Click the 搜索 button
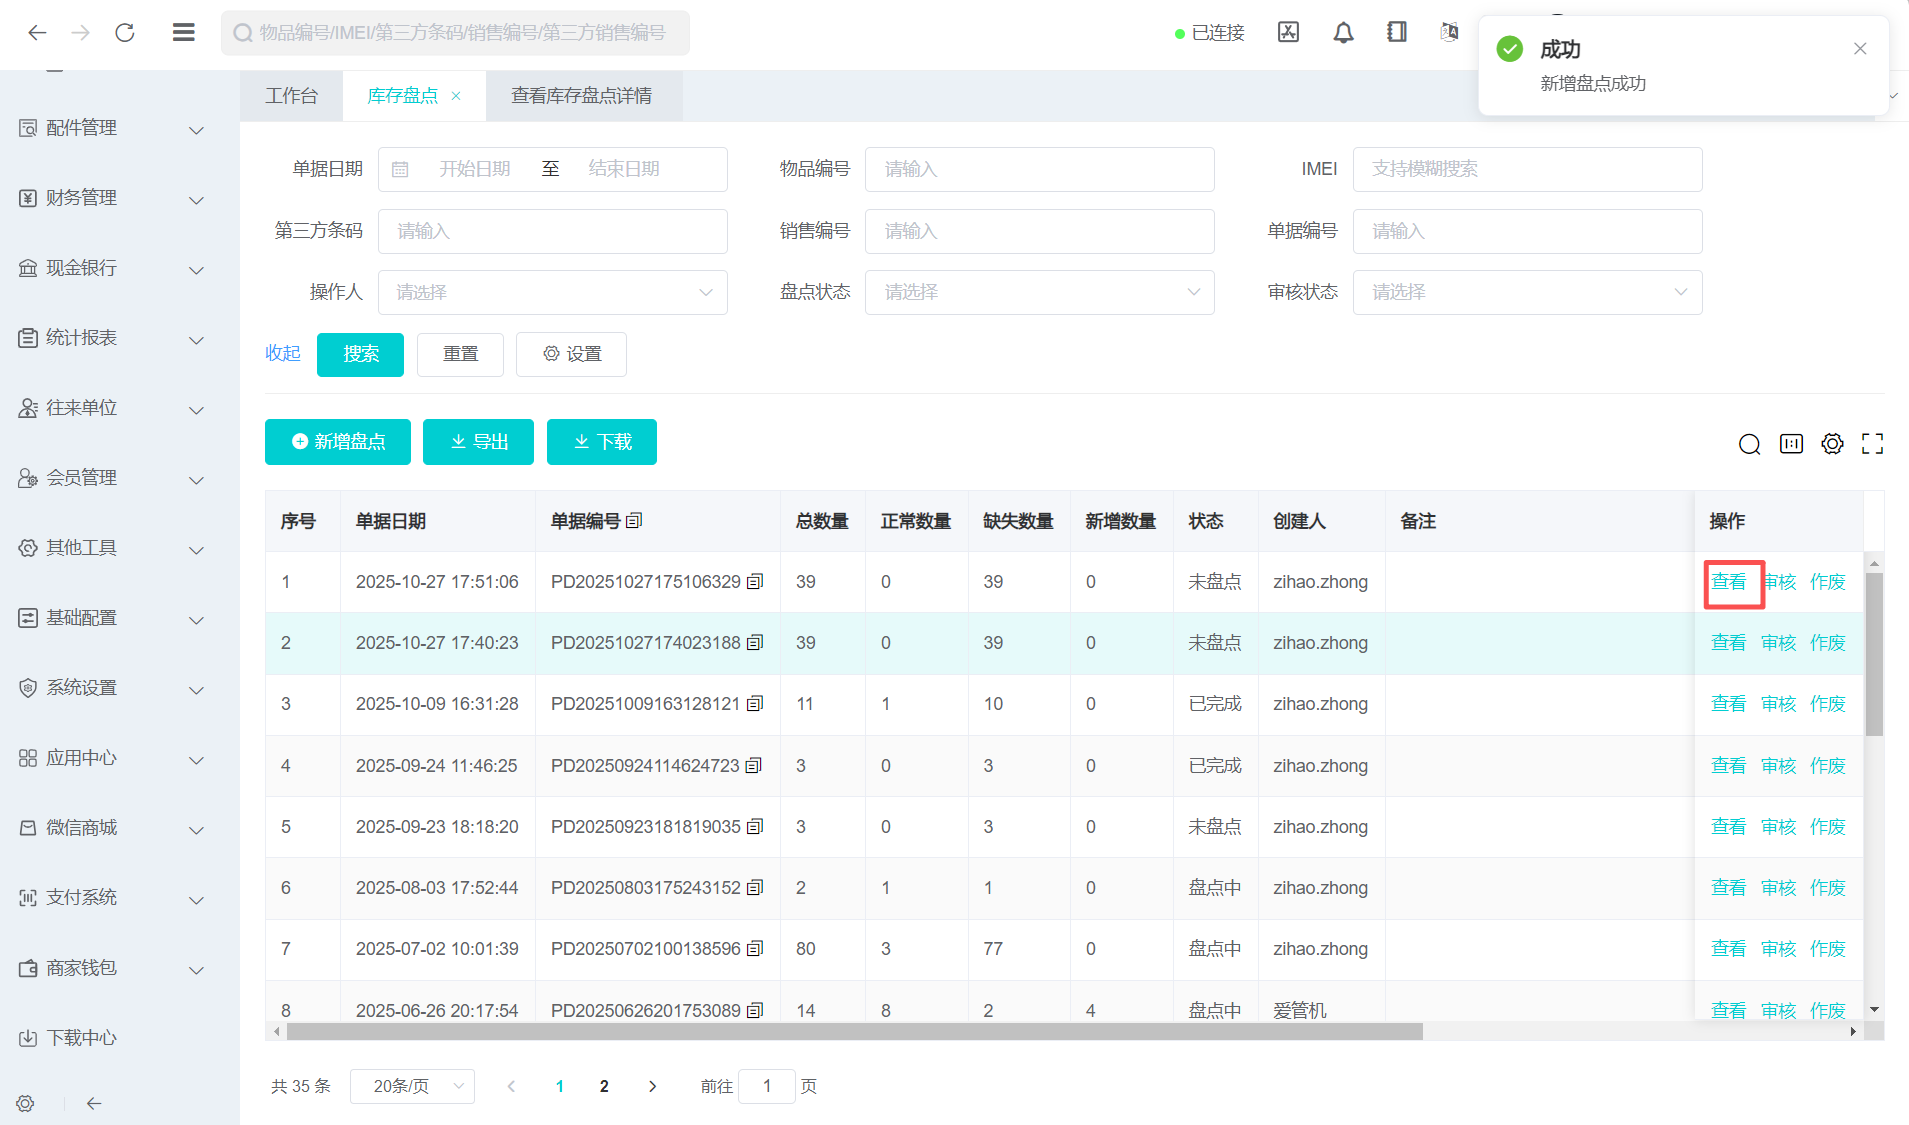This screenshot has height=1125, width=1909. coord(360,355)
